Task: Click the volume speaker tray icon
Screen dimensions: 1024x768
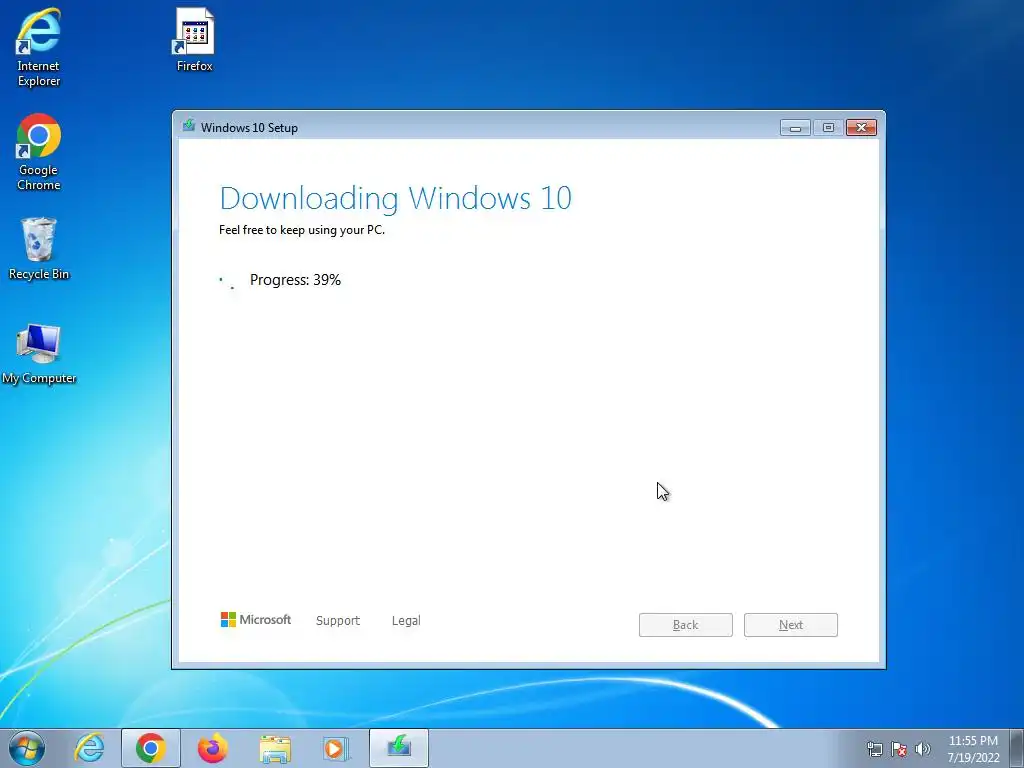Action: pos(923,749)
